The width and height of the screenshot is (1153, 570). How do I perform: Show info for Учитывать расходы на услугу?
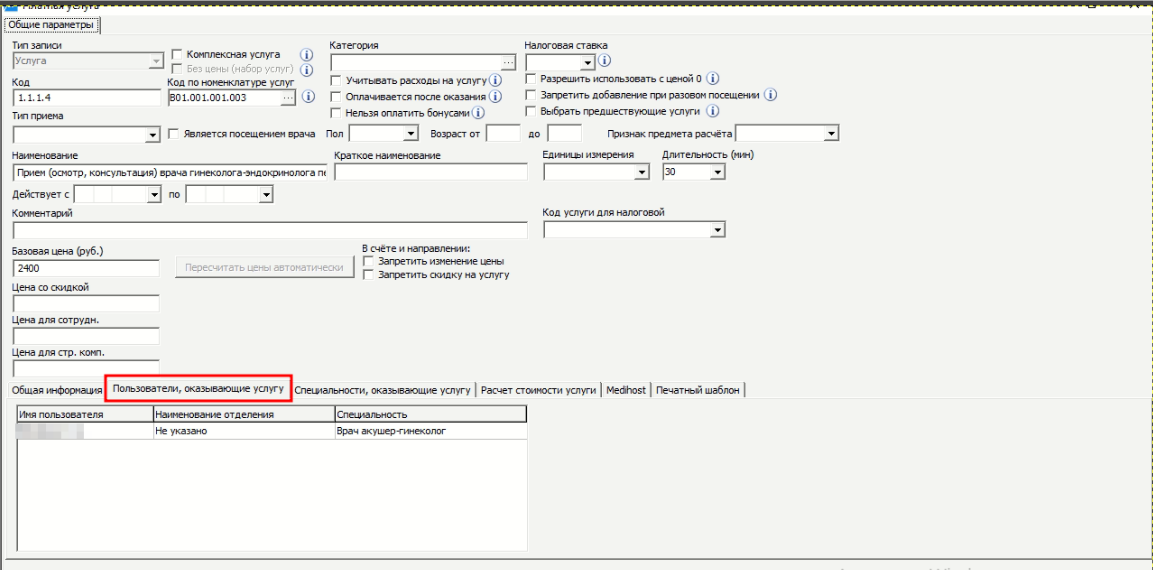495,79
